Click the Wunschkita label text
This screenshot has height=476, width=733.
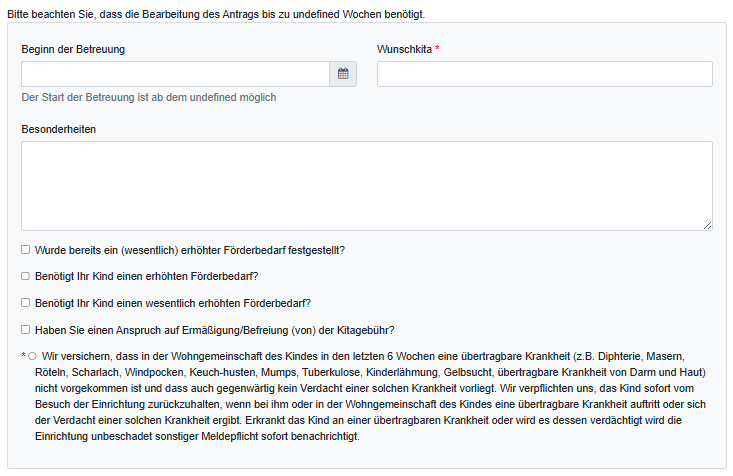tap(404, 49)
